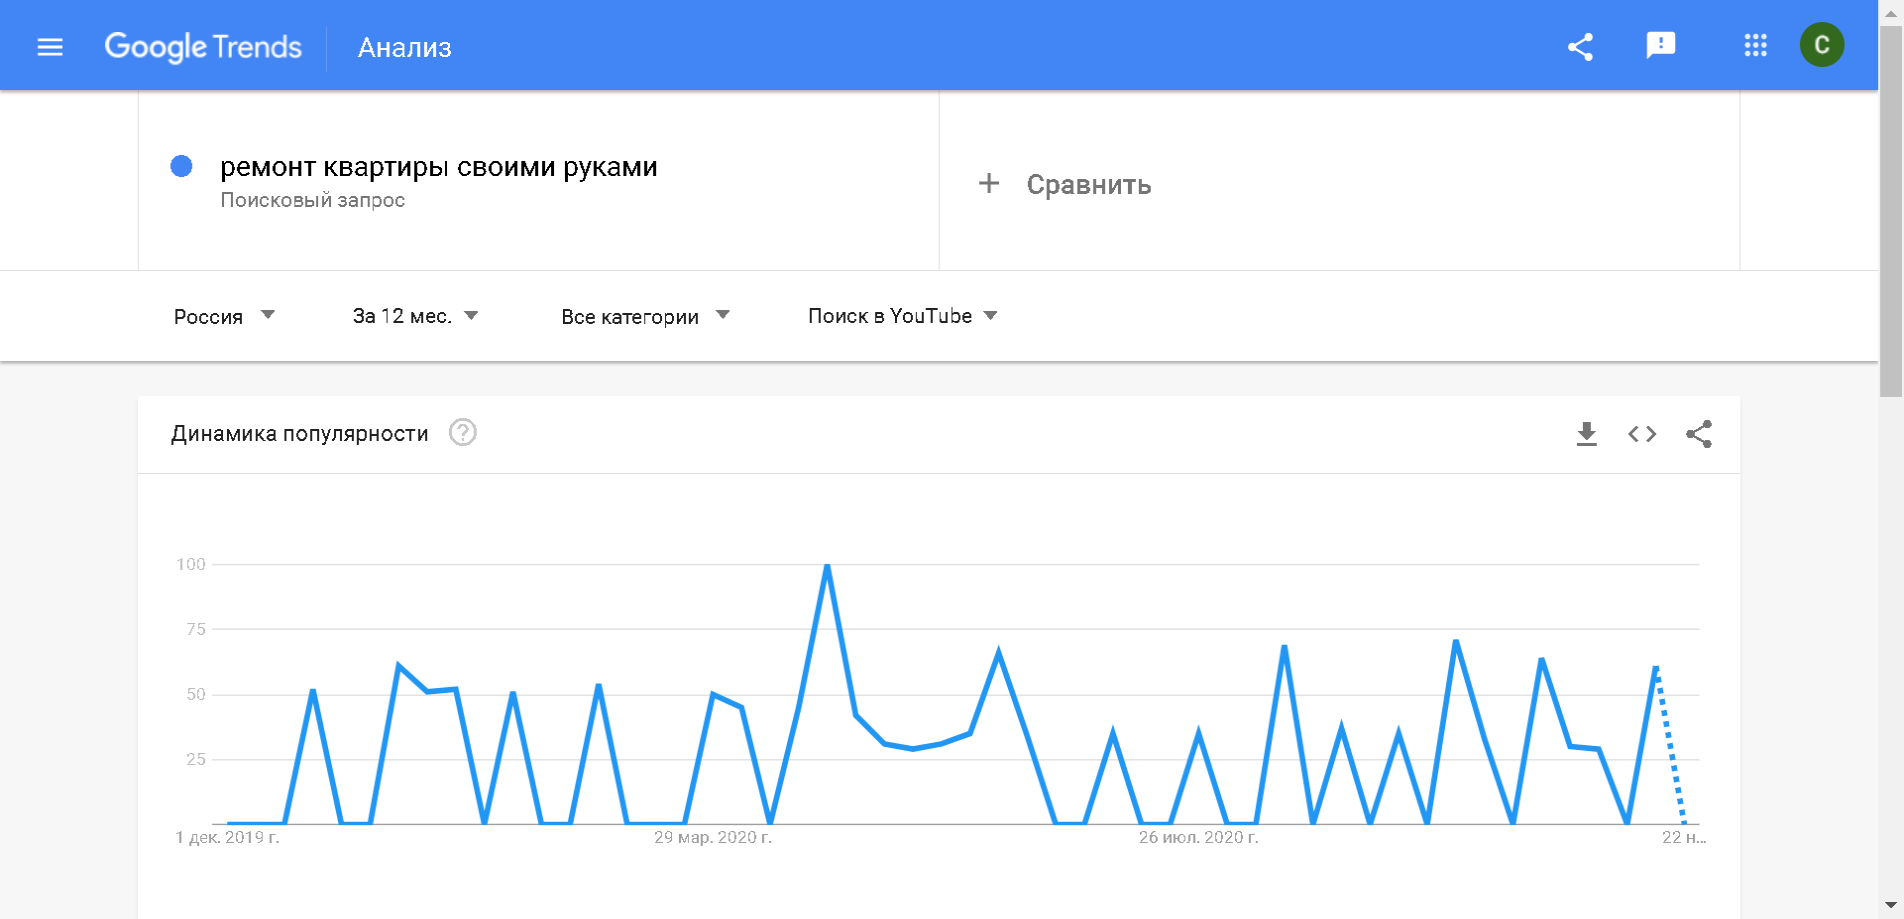Open the send feedback icon

[x=1660, y=45]
